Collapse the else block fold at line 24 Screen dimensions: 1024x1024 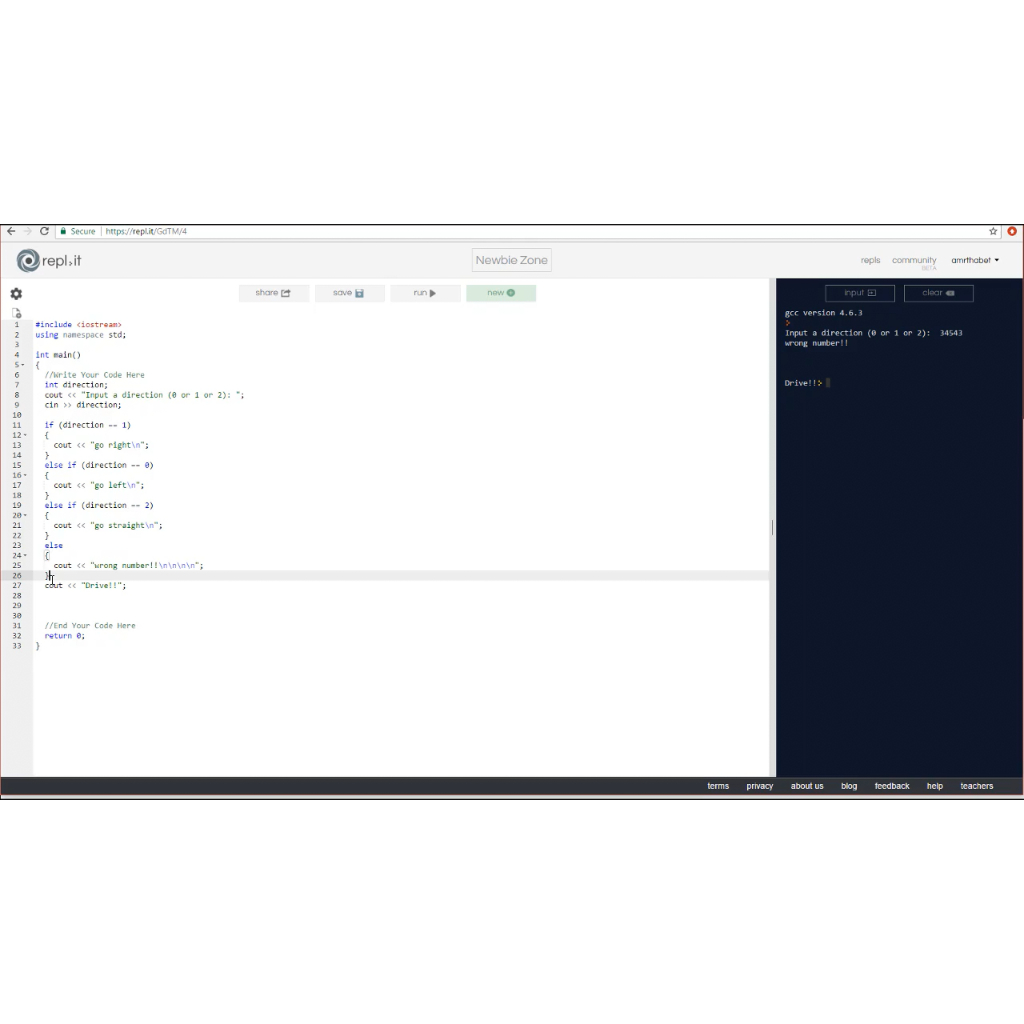24,555
